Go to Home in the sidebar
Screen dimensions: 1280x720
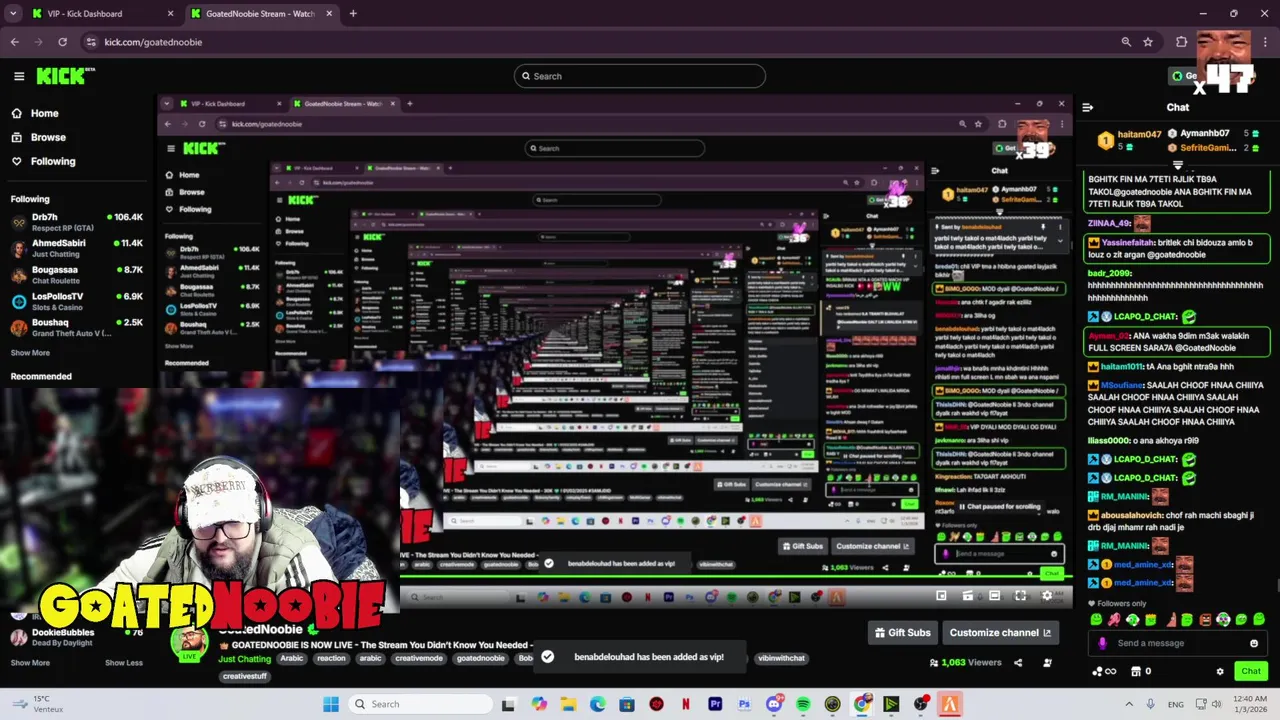44,113
